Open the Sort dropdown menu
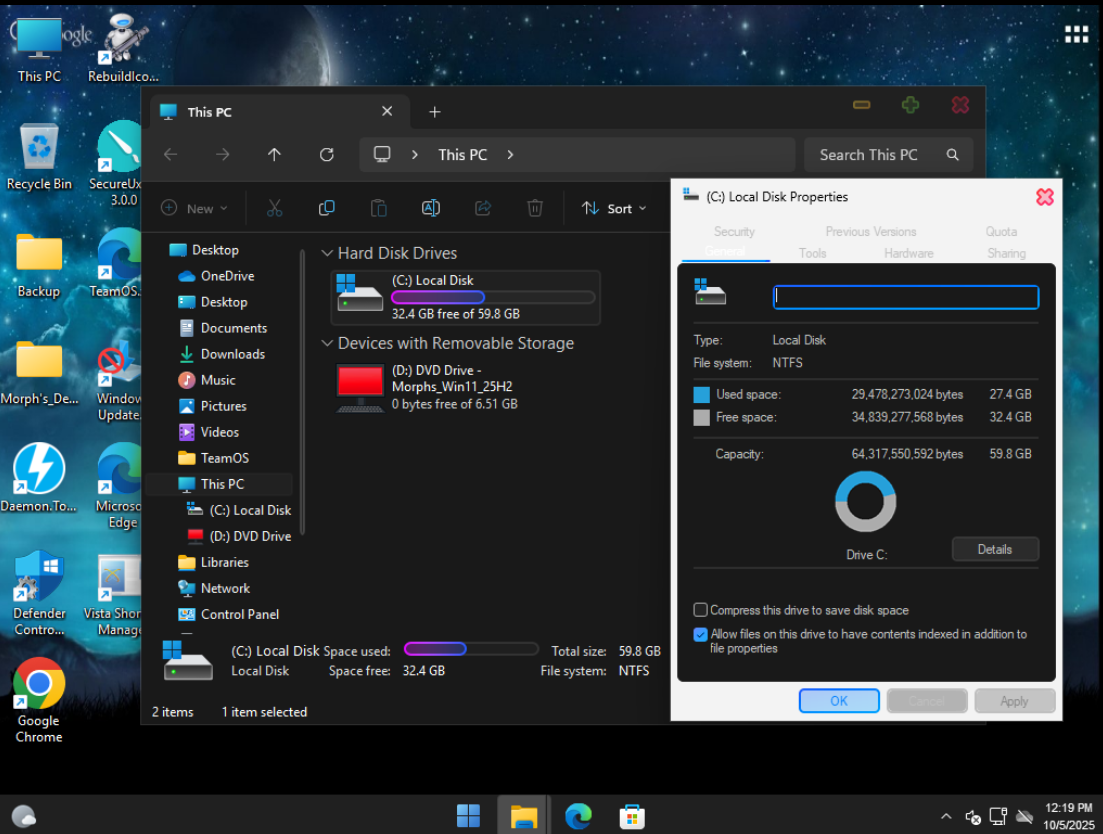Screen dimensions: 1103x834 click(615, 208)
